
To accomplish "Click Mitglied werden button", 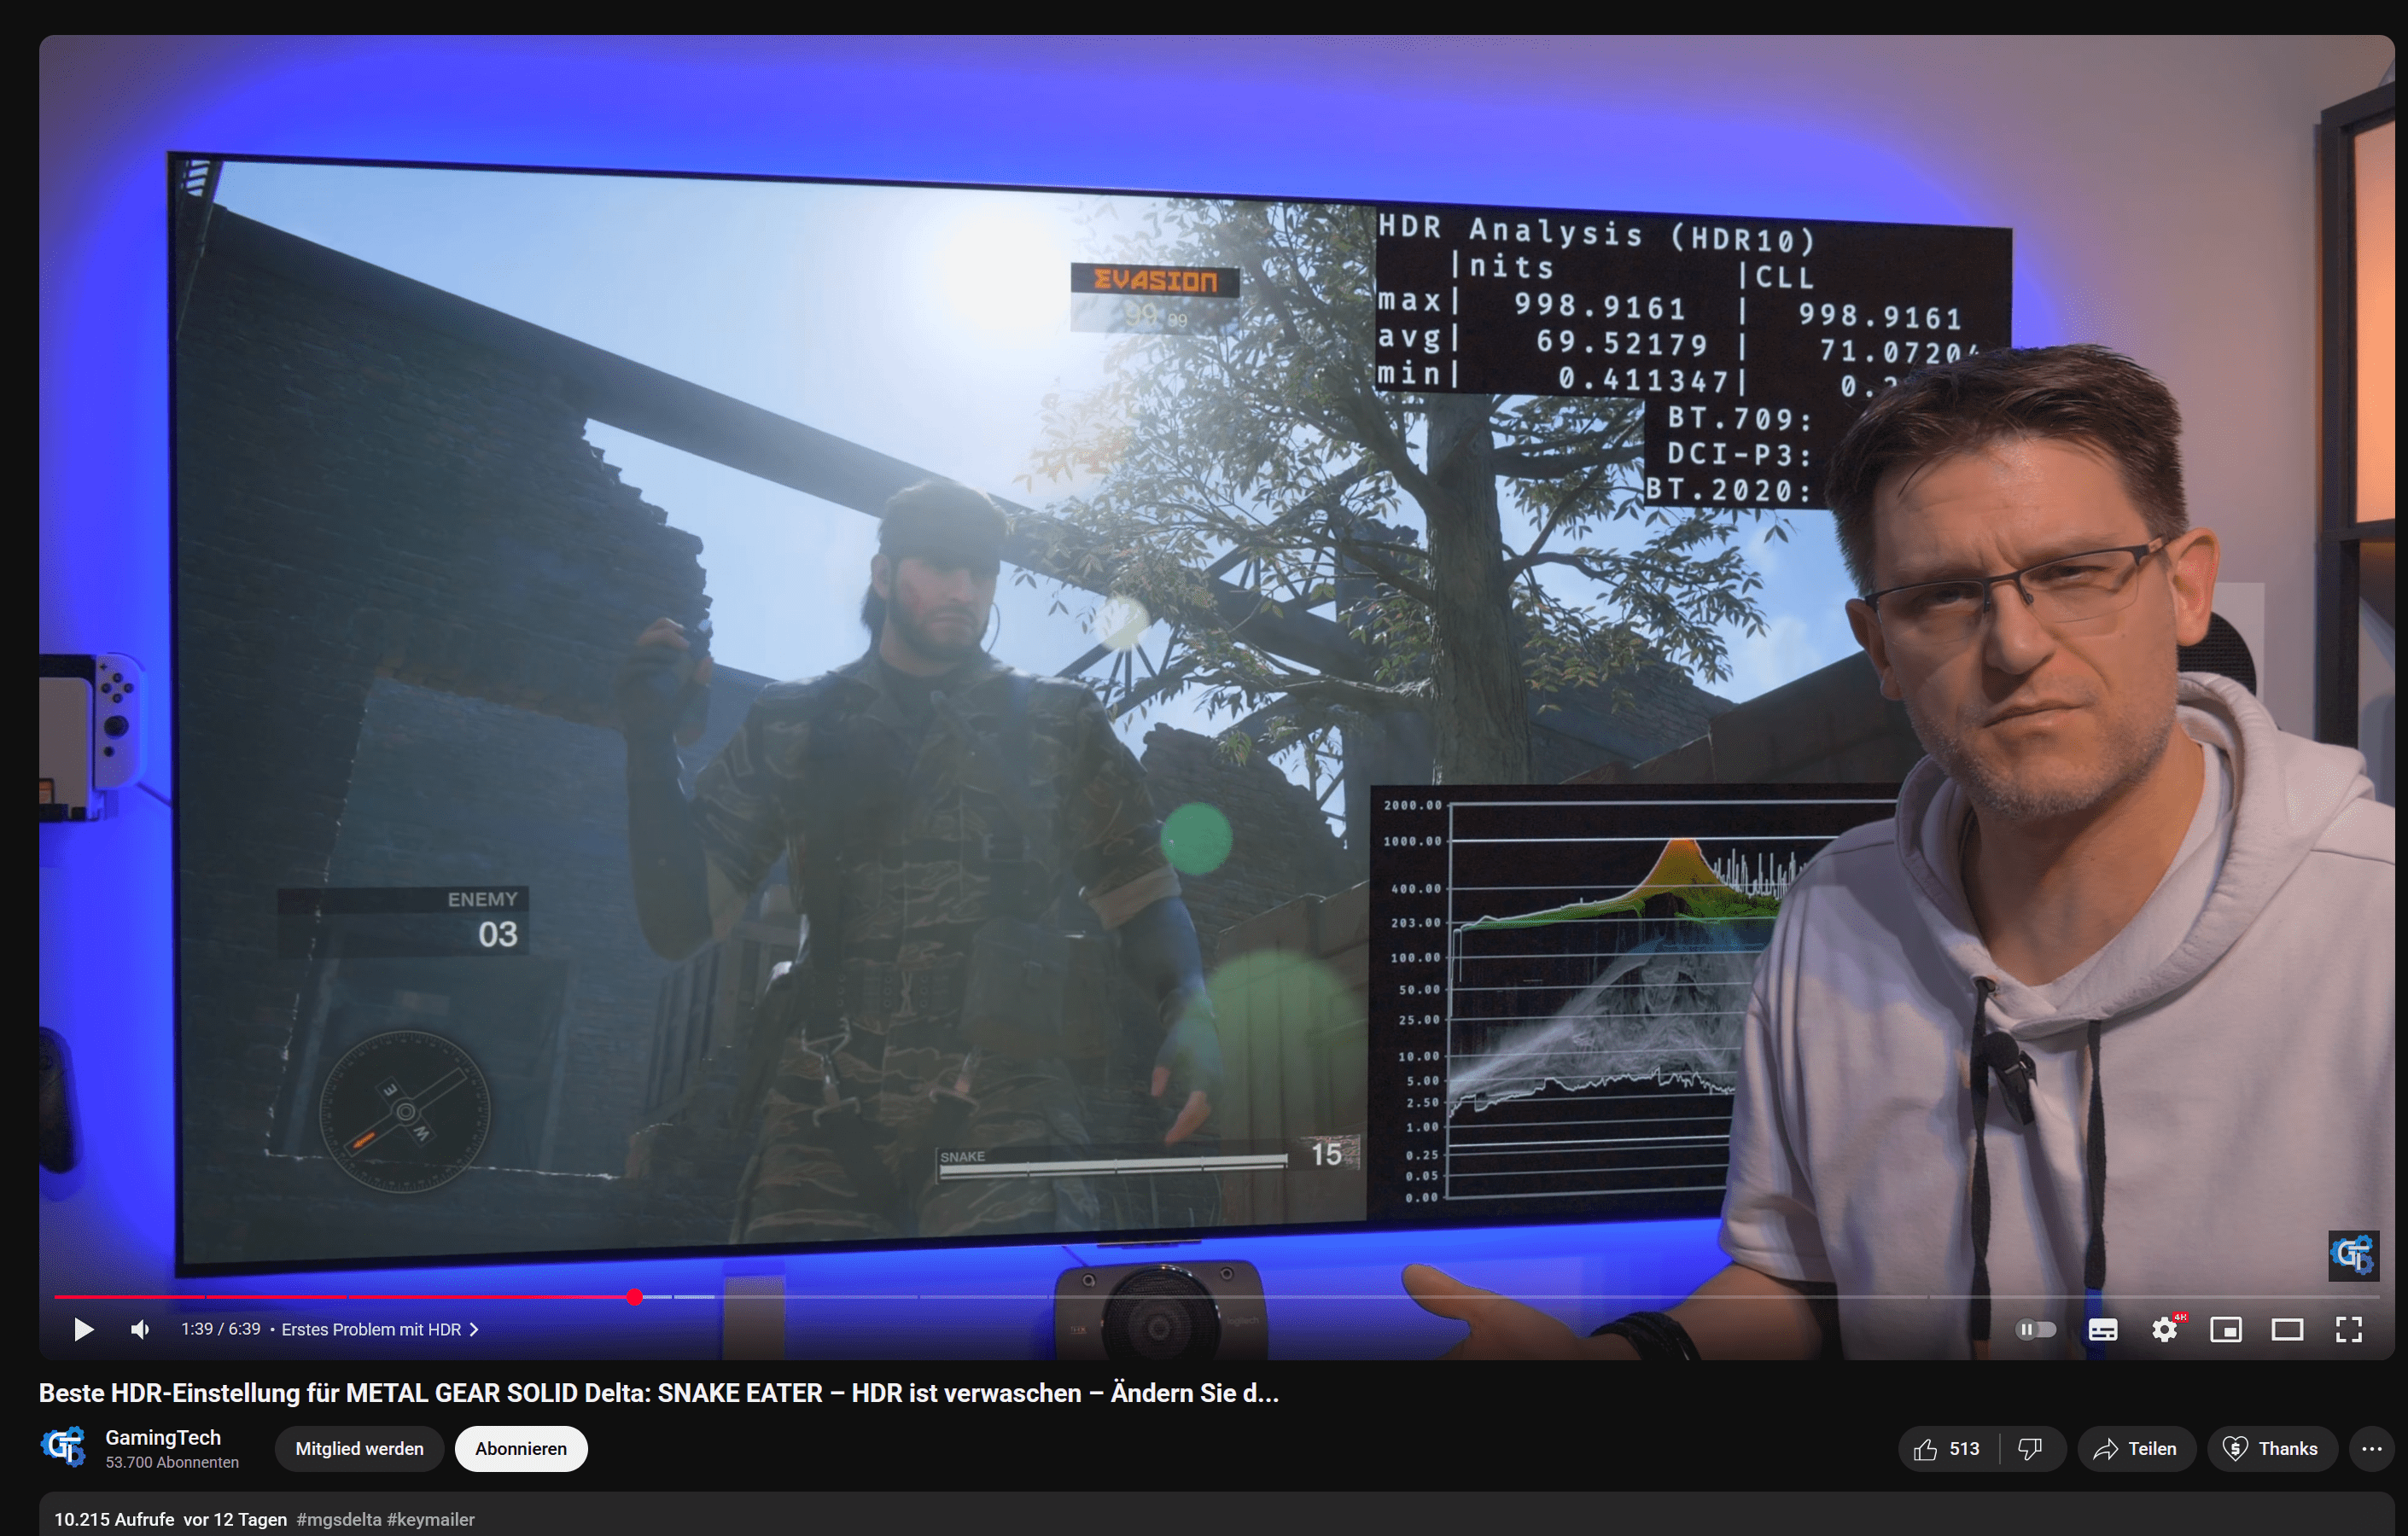I will [x=359, y=1449].
